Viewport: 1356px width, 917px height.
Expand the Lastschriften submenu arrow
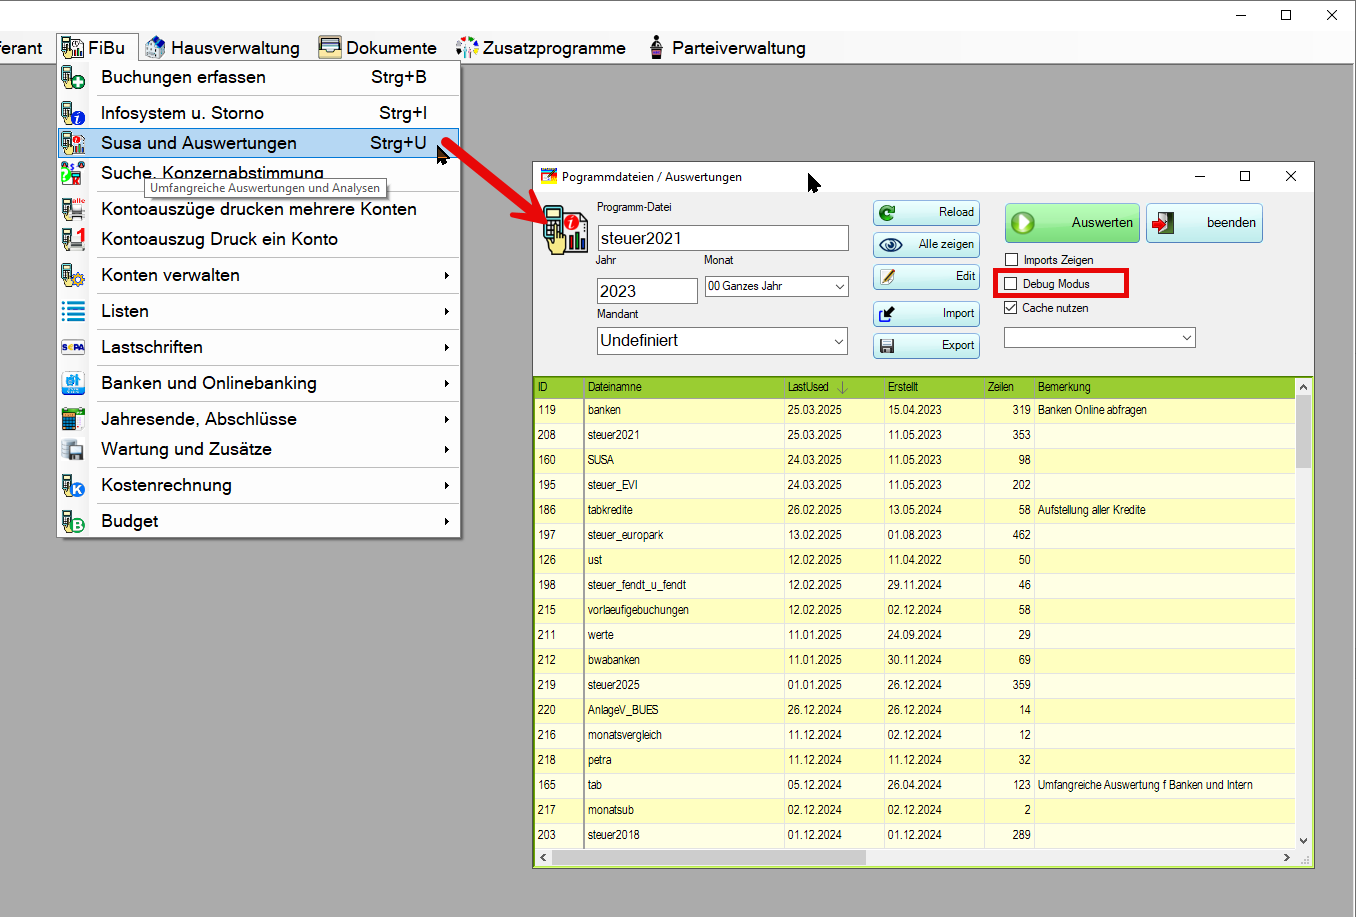pos(446,347)
